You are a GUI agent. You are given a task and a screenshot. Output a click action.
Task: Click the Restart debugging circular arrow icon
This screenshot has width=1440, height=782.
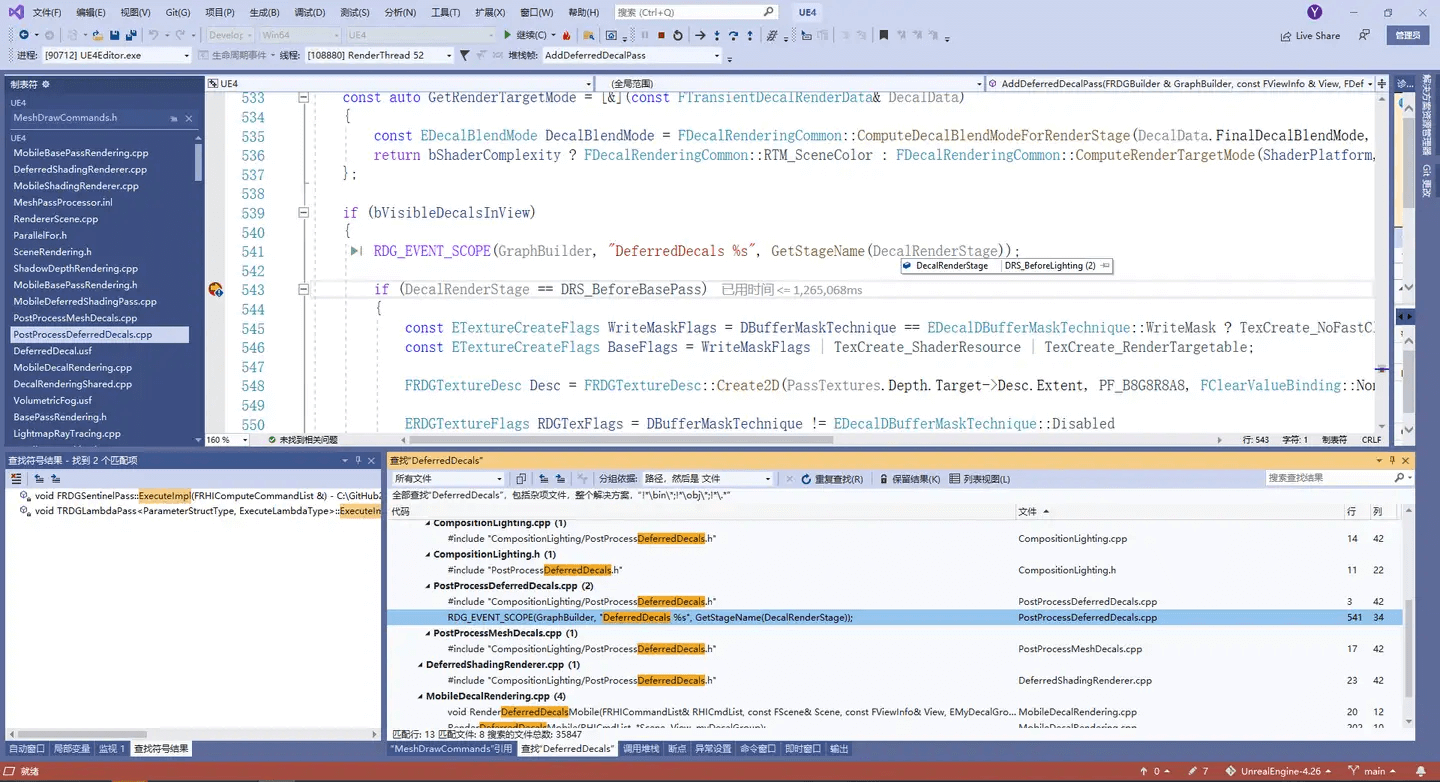tap(678, 35)
